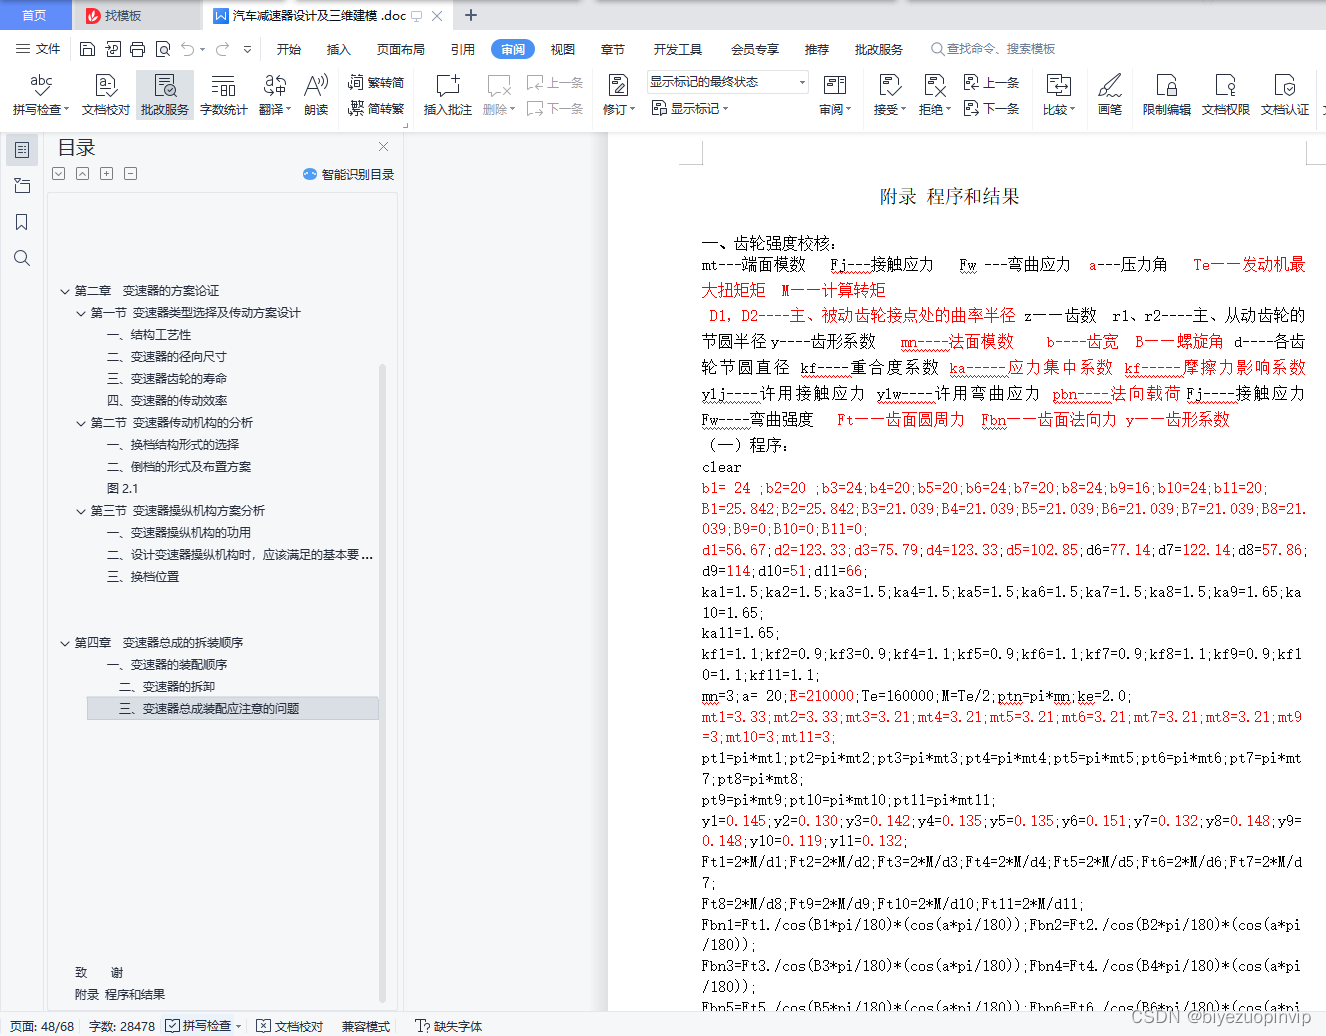Open the 比较 compare documents tool
The width and height of the screenshot is (1326, 1036).
tap(1058, 95)
